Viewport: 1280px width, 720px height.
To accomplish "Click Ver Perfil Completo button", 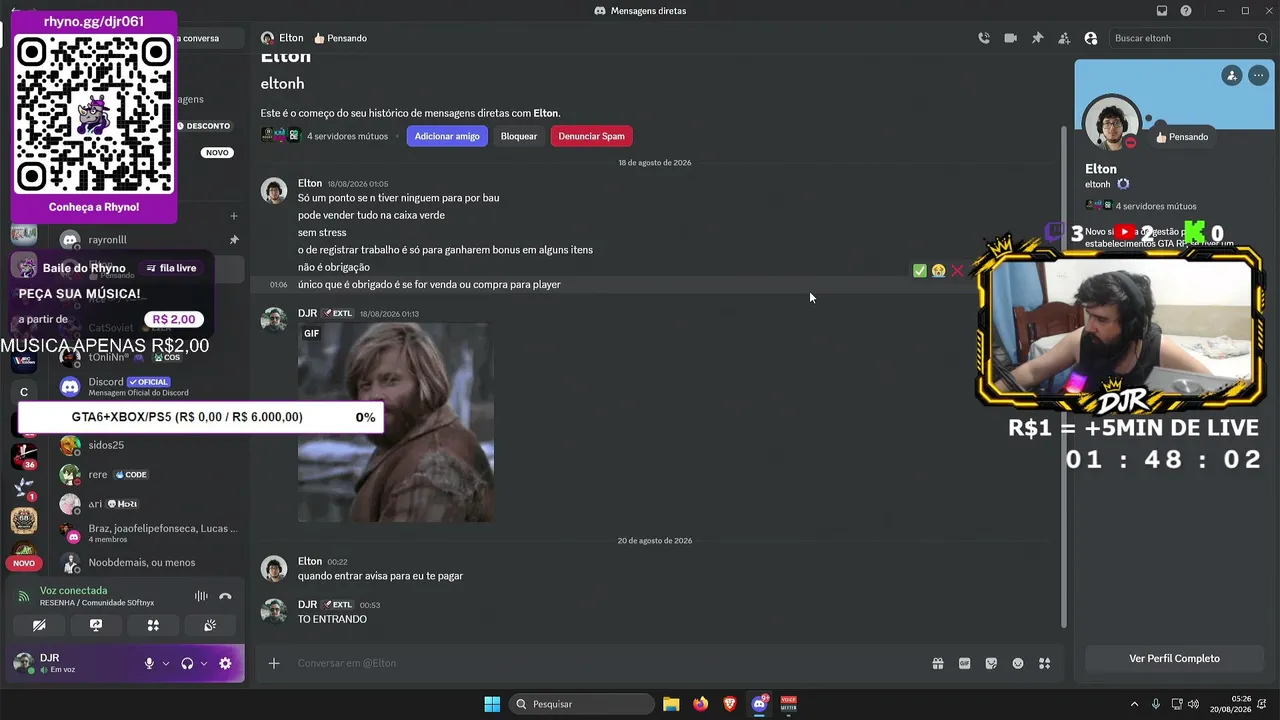I will [x=1174, y=659].
